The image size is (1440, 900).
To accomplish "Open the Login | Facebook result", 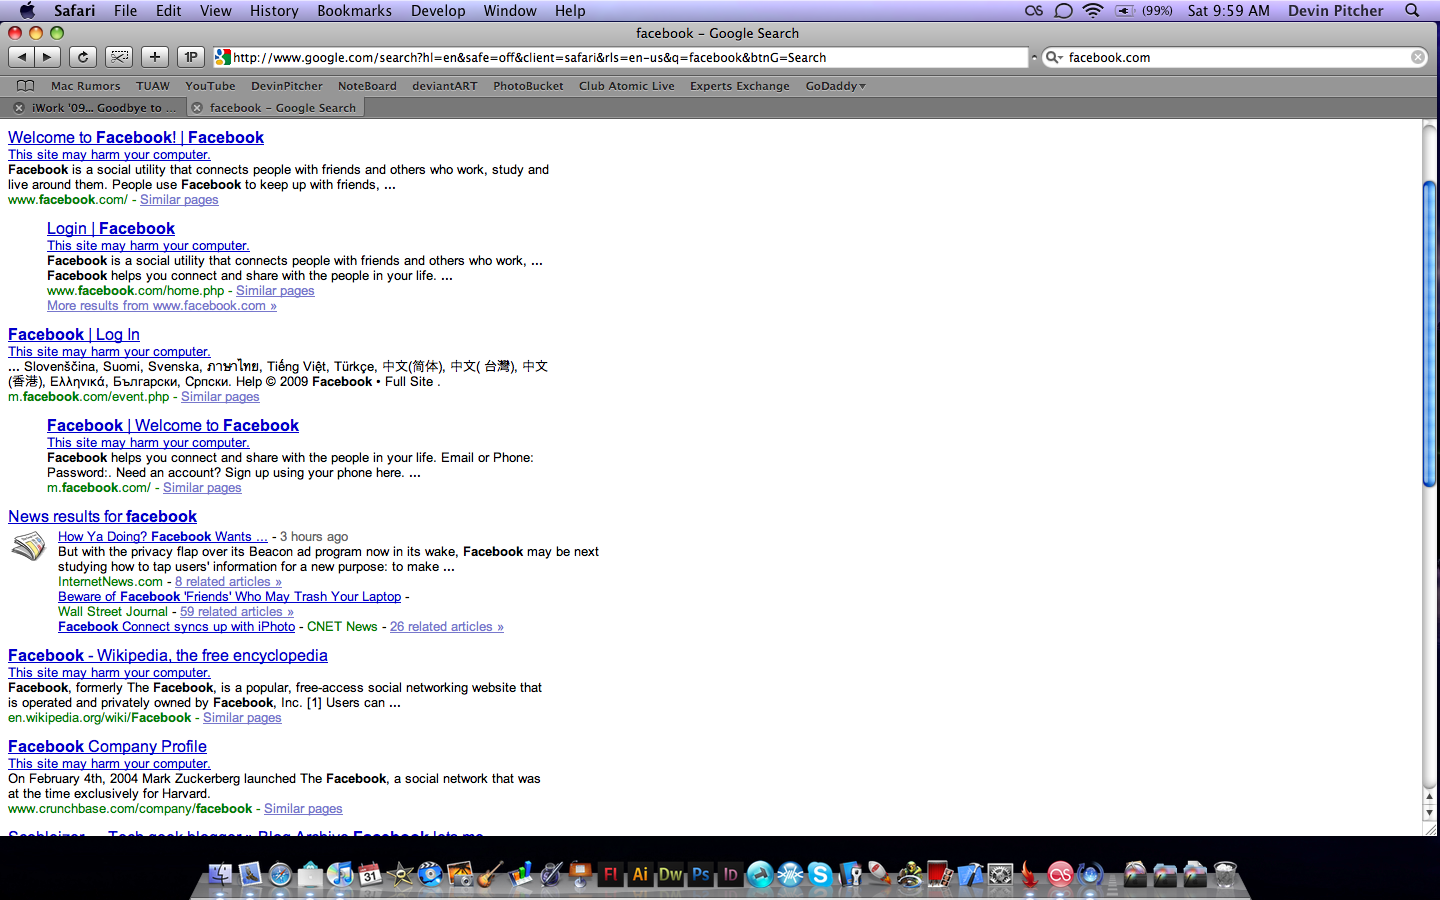I will [x=111, y=228].
